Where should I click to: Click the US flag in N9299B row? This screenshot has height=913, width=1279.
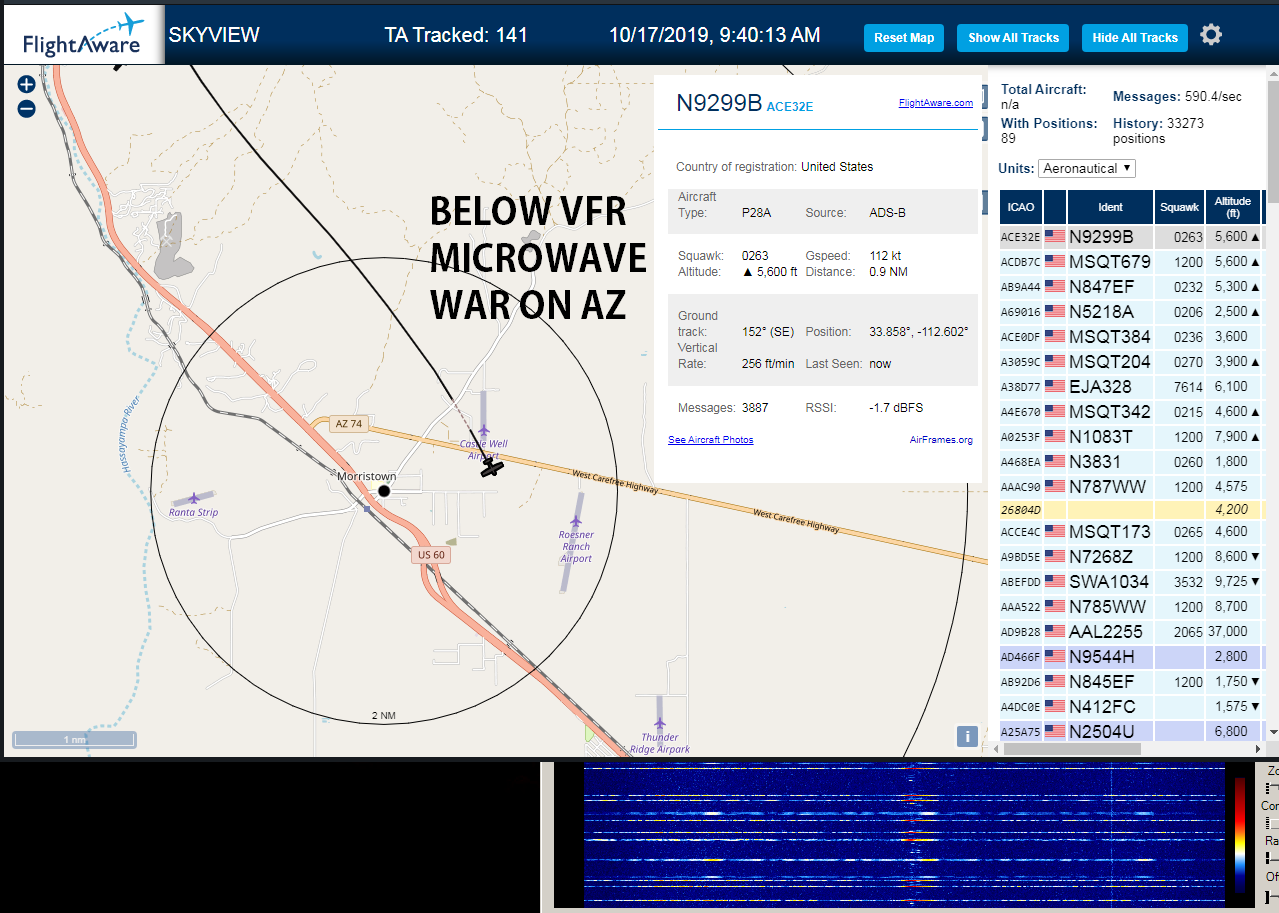tap(1055, 237)
